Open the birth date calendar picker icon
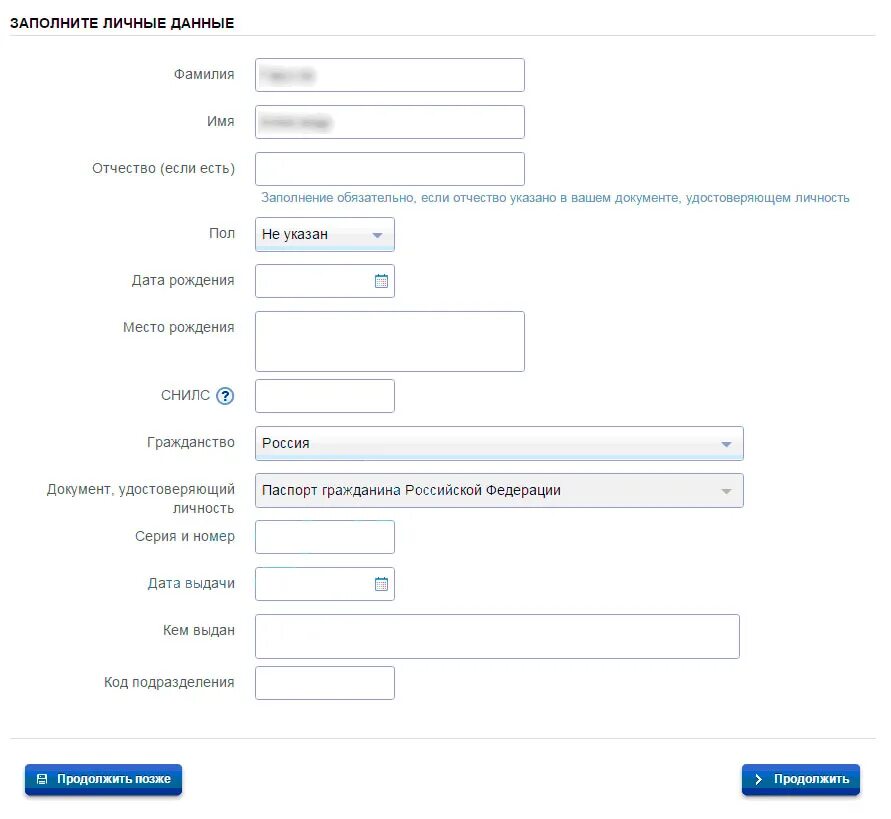The width and height of the screenshot is (891, 819). (x=381, y=281)
